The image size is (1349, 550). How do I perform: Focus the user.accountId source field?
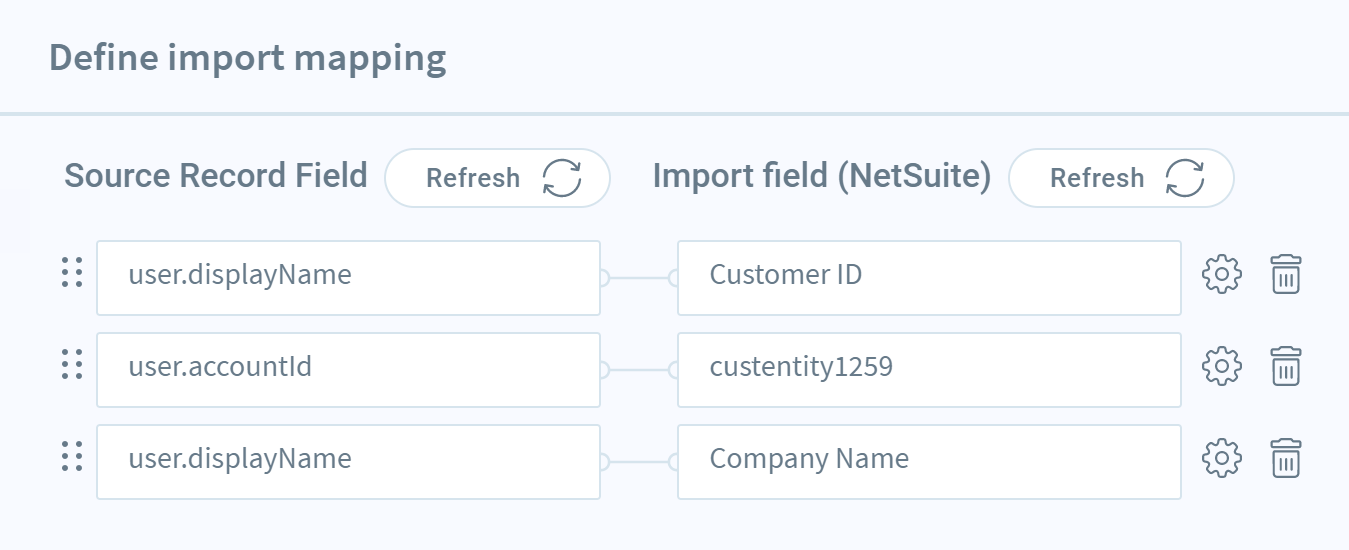(x=348, y=370)
